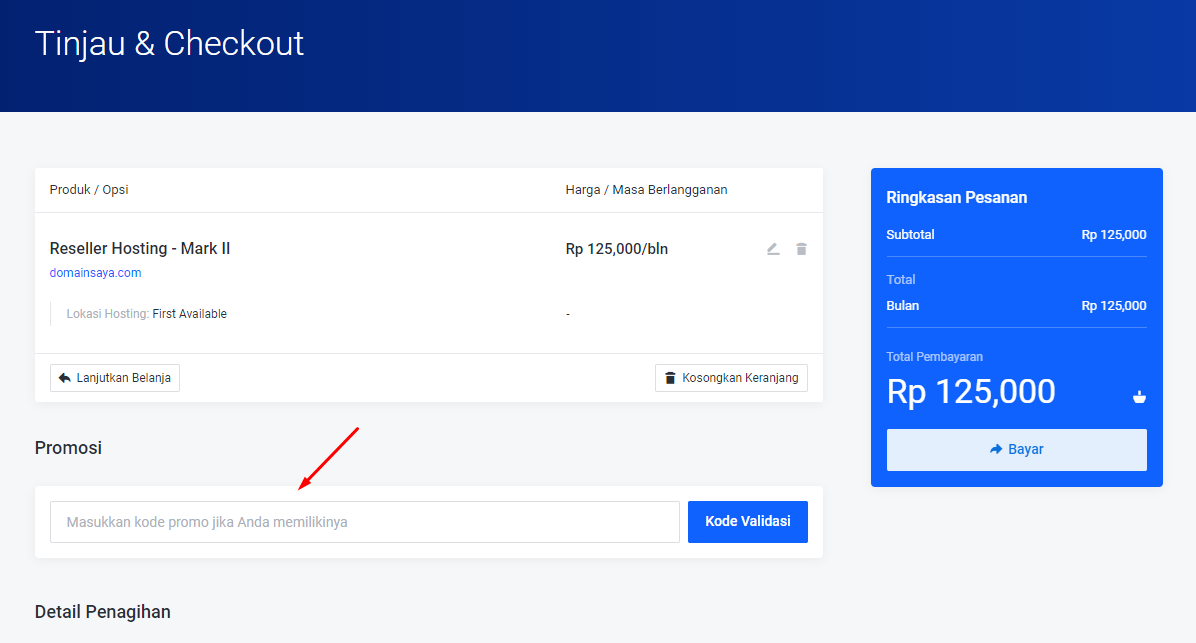Click the Ringkasan Pesanan heading
1196x643 pixels.
pyautogui.click(x=956, y=198)
